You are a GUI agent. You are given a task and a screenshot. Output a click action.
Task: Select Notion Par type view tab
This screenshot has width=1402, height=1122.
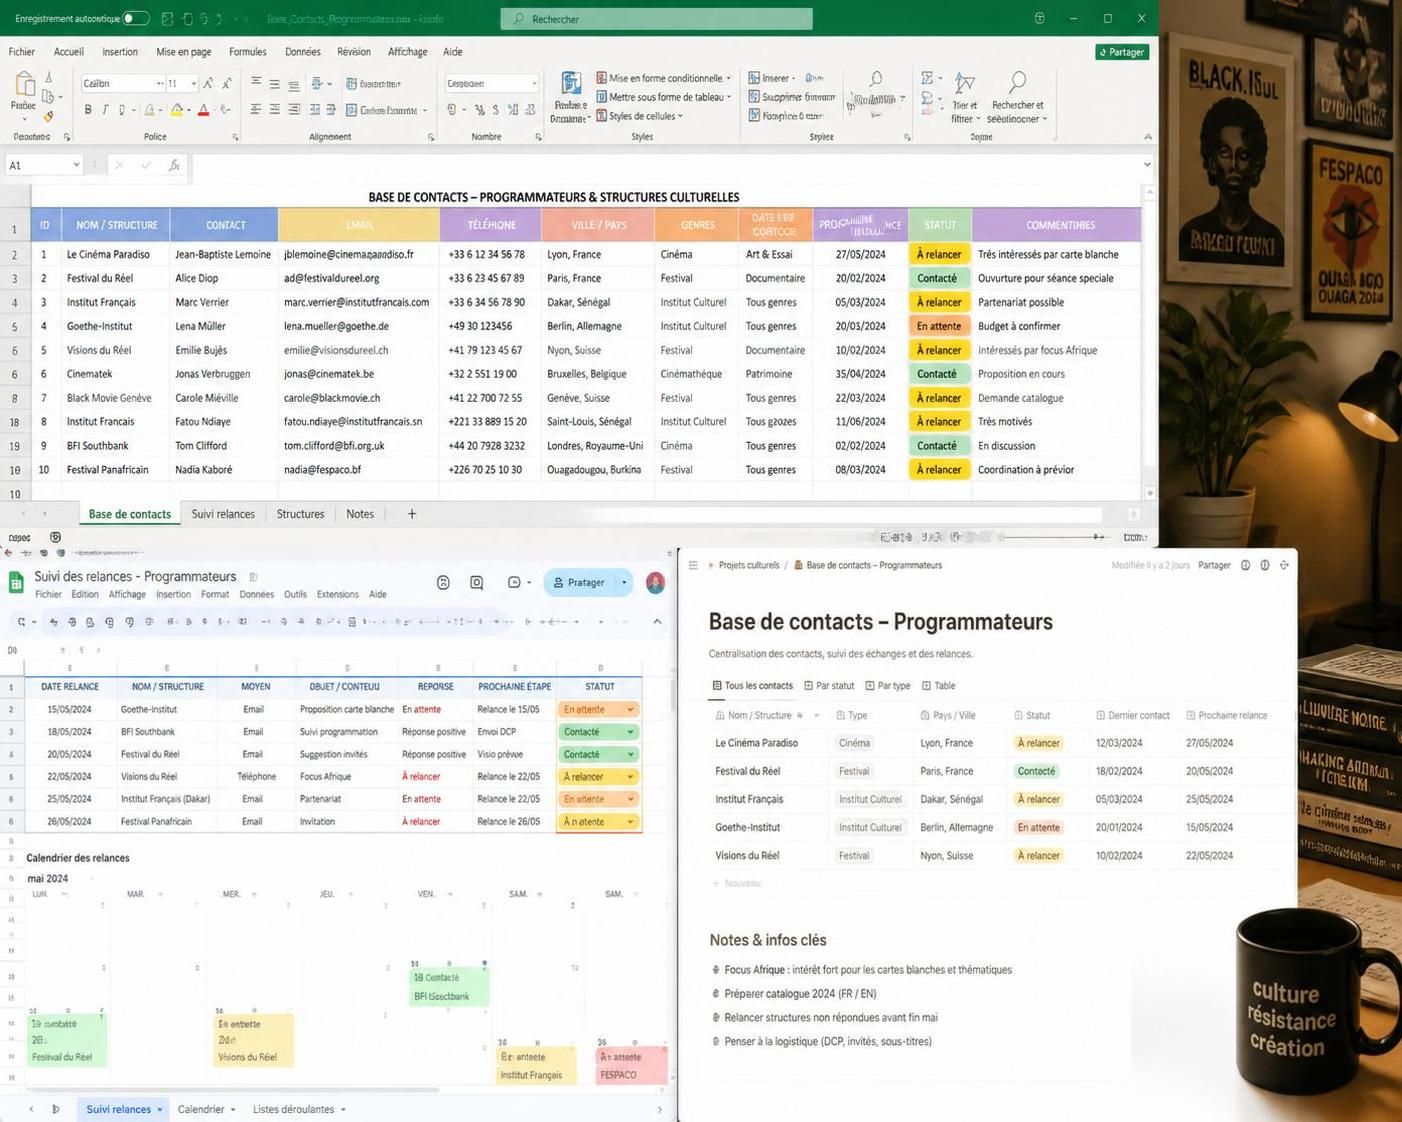coord(888,686)
